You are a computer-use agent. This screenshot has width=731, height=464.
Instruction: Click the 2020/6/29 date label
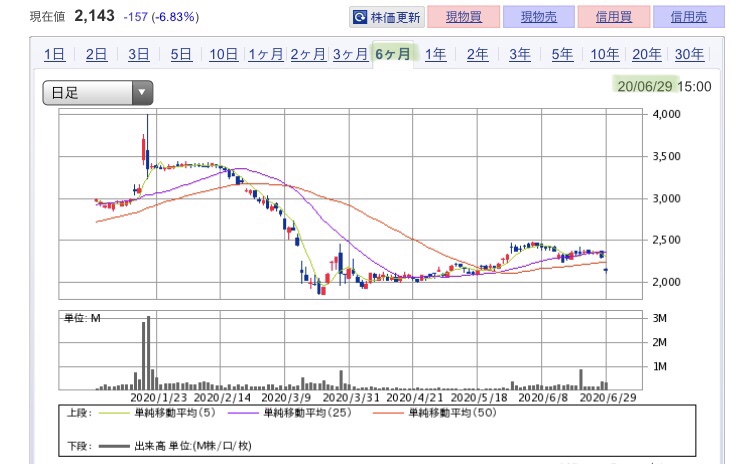(x=608, y=398)
